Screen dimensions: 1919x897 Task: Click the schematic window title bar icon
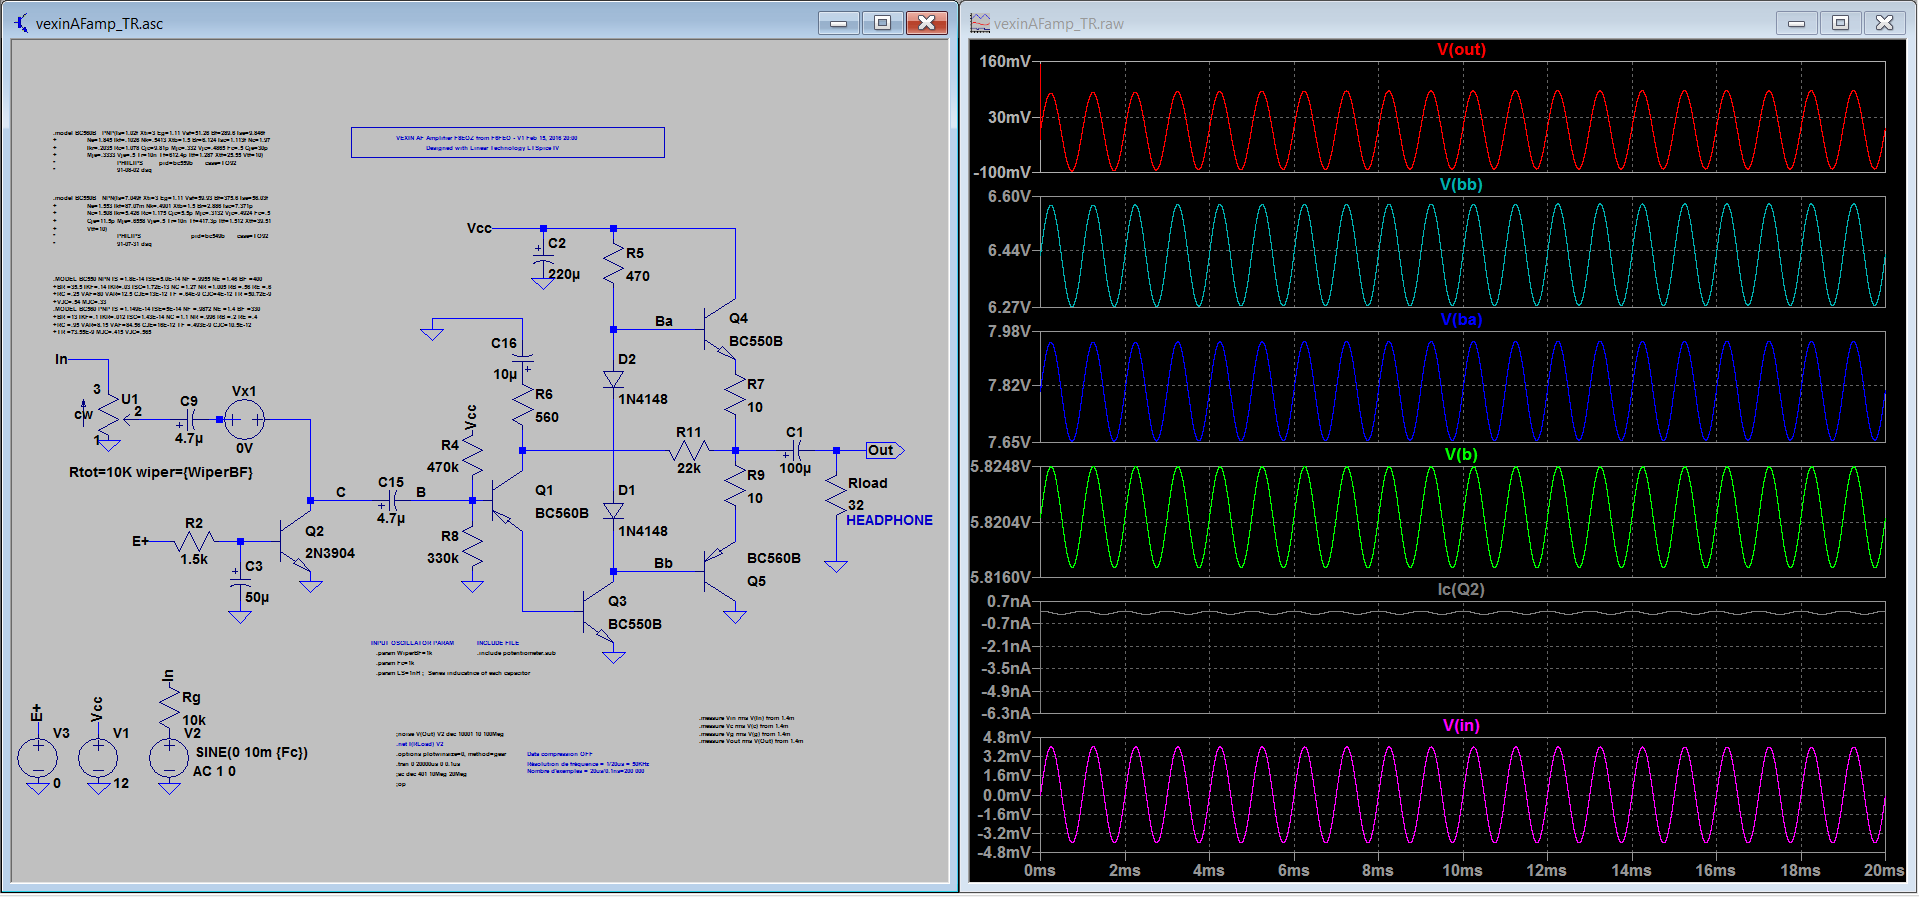[21, 23]
